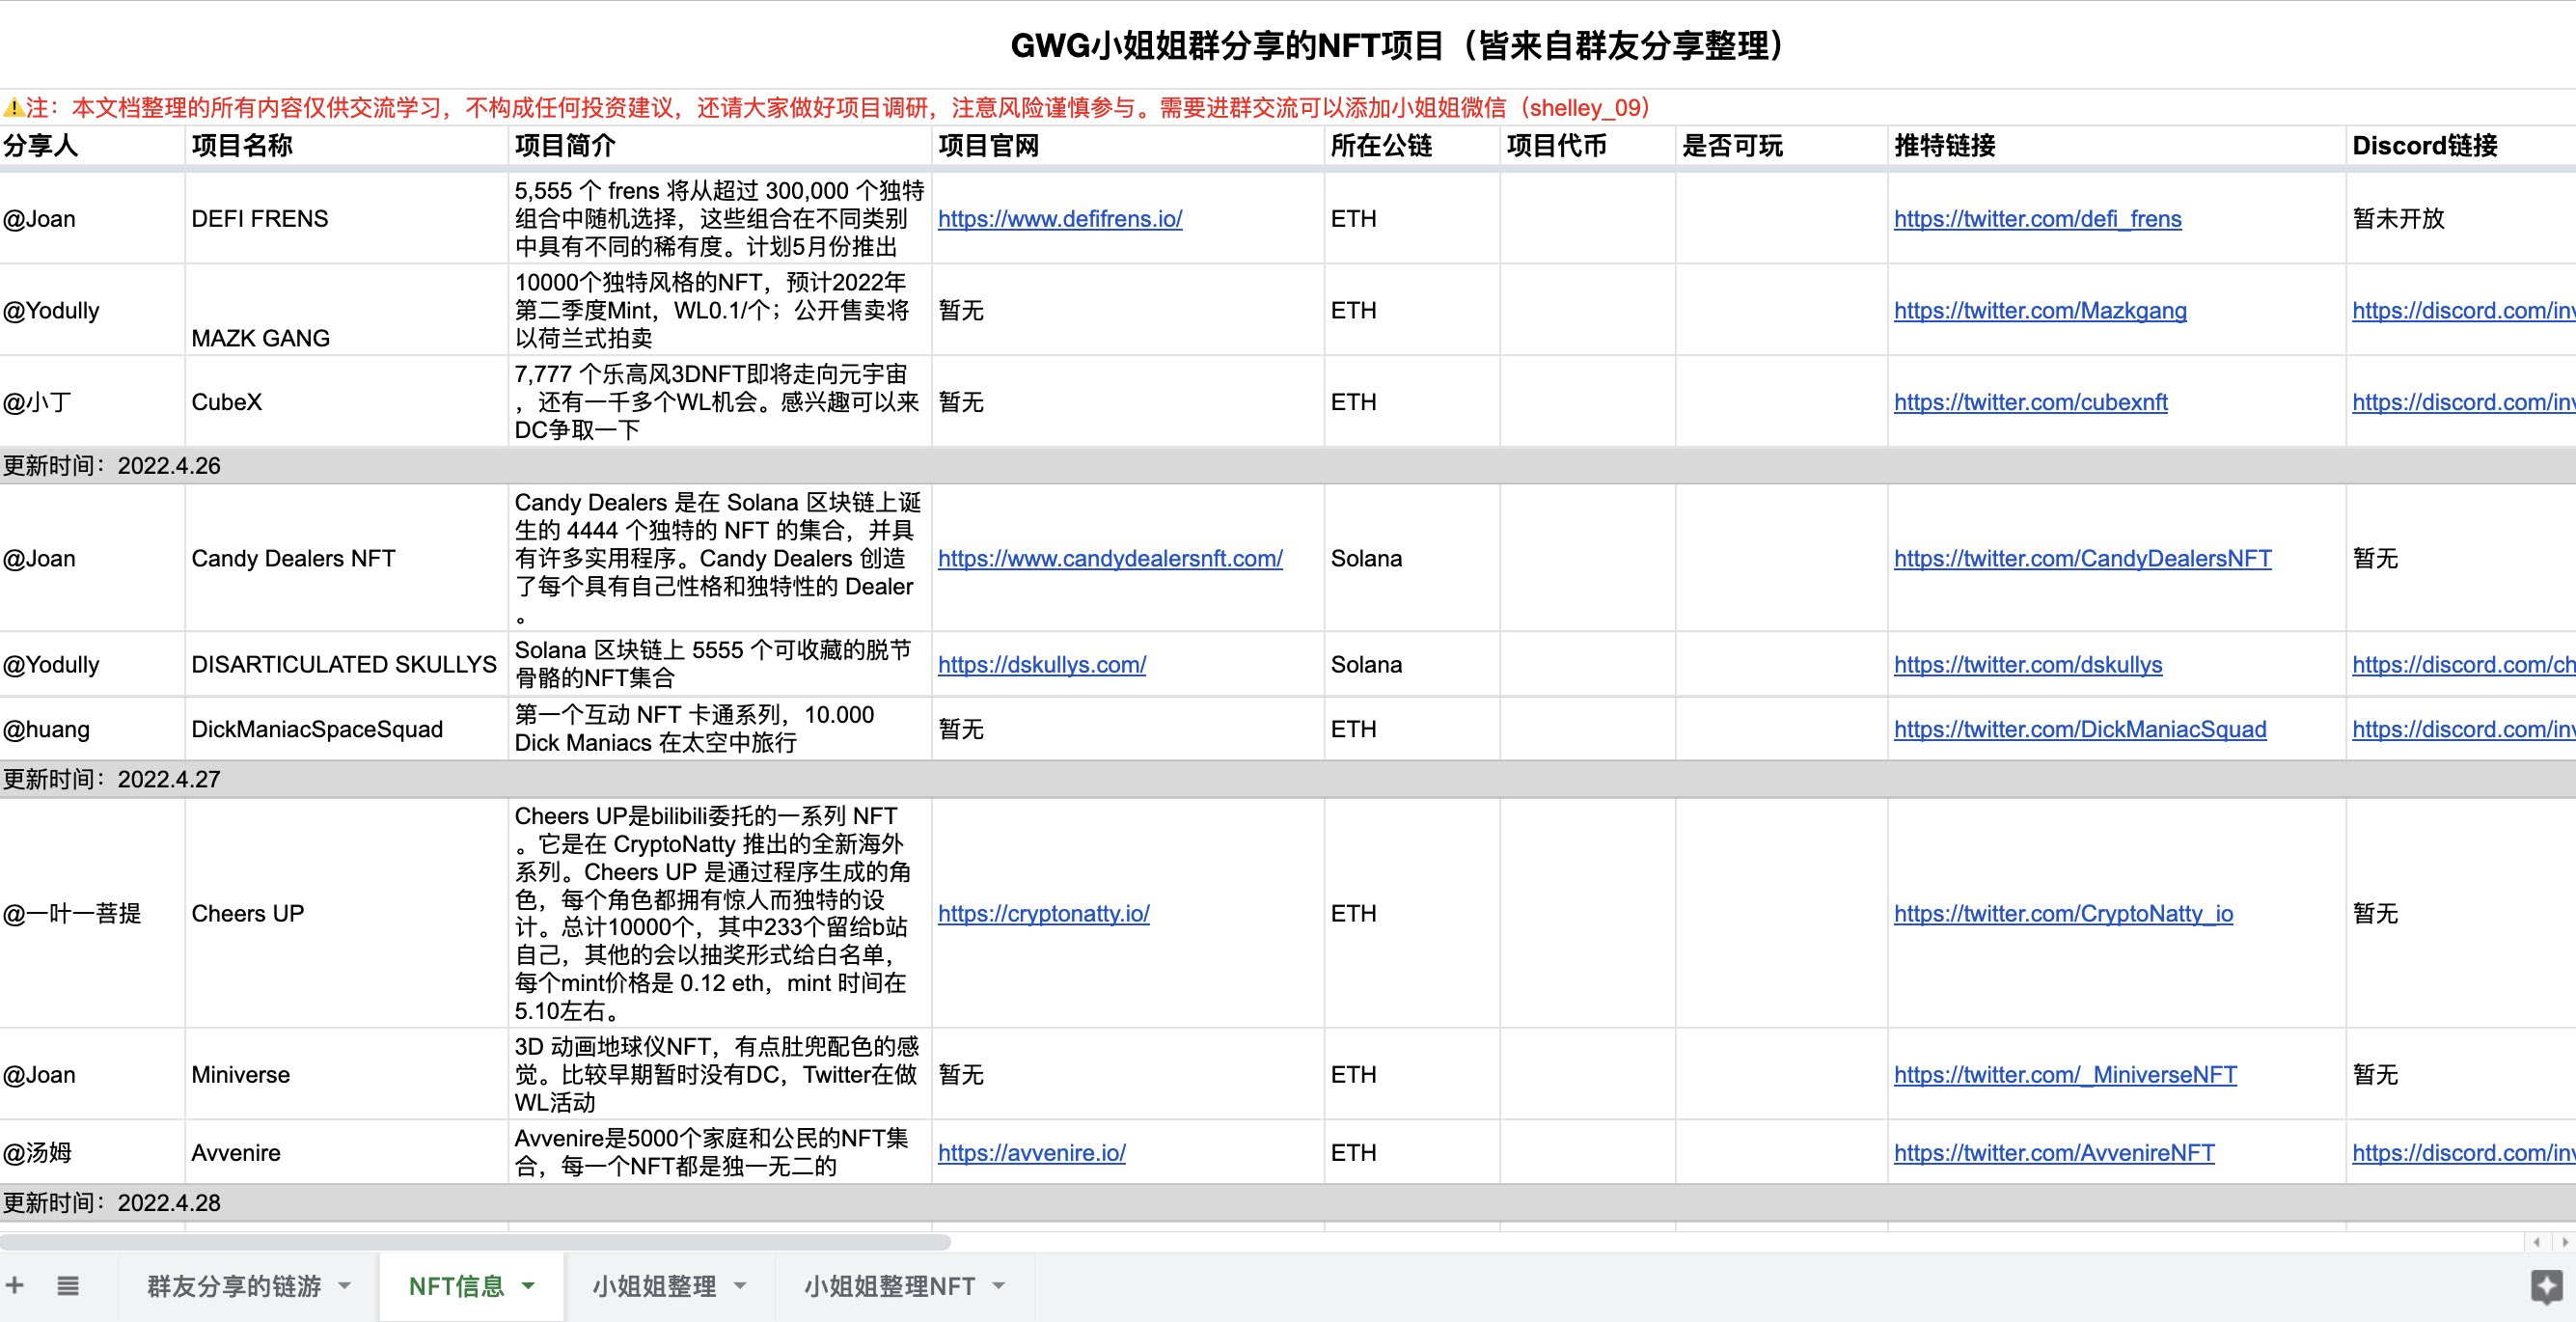Select the @一叶一菩提 sharer cell

click(x=92, y=914)
